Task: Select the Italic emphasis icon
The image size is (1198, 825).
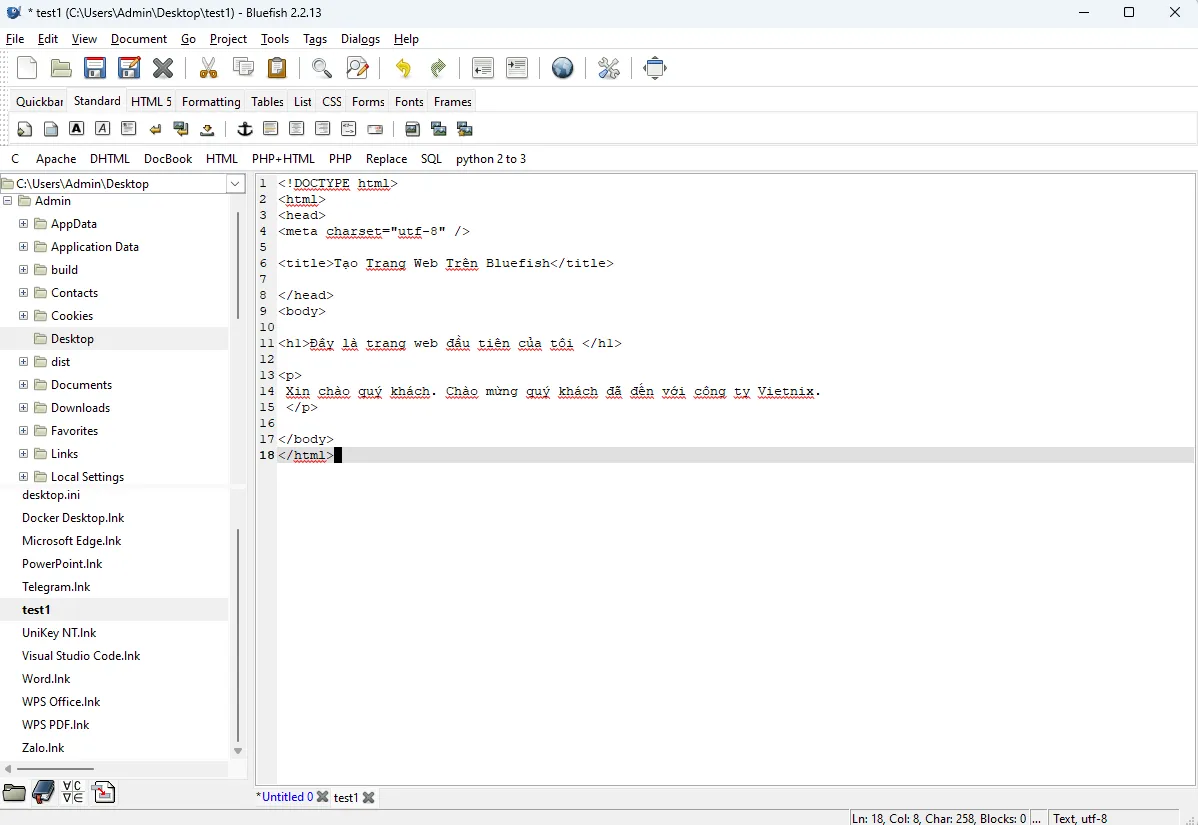Action: [x=102, y=128]
